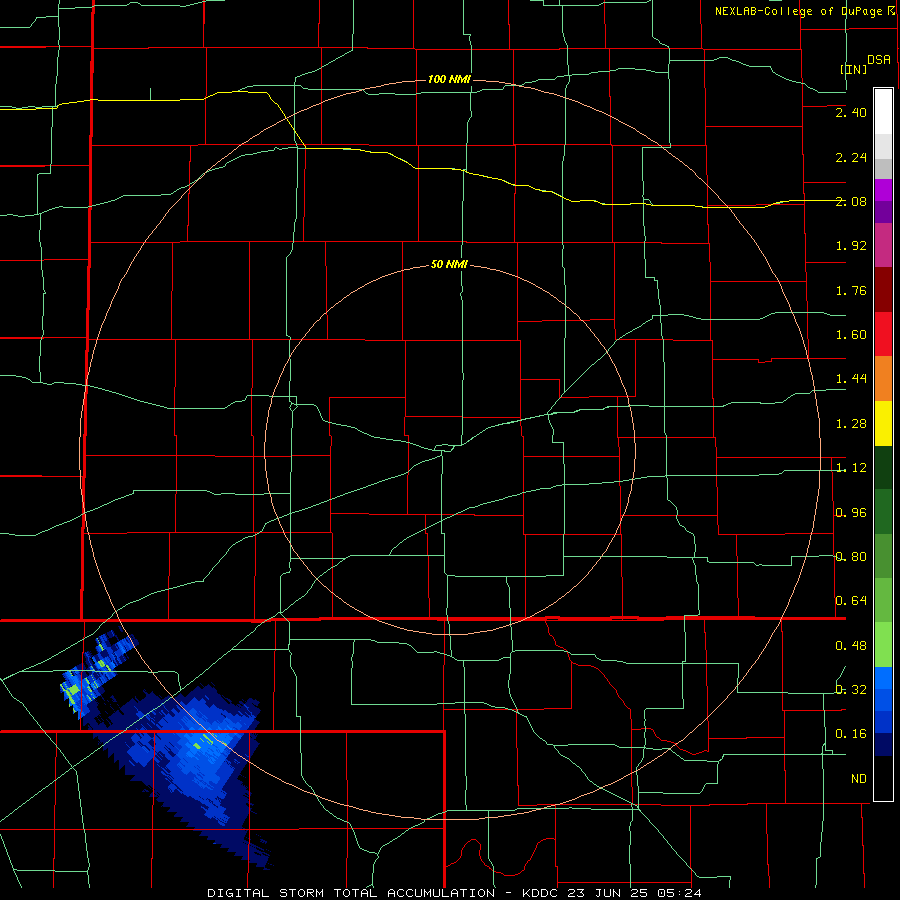Click the 0.32 legend value
The image size is (900, 900).
click(x=851, y=689)
